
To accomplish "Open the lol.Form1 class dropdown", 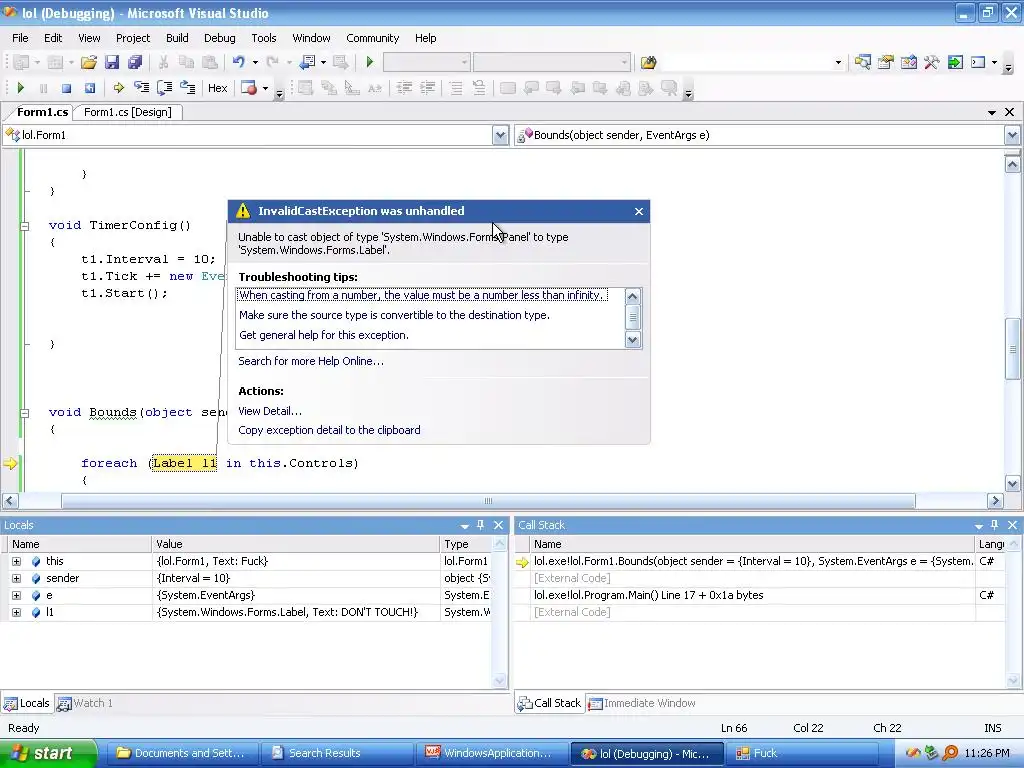I will [500, 135].
